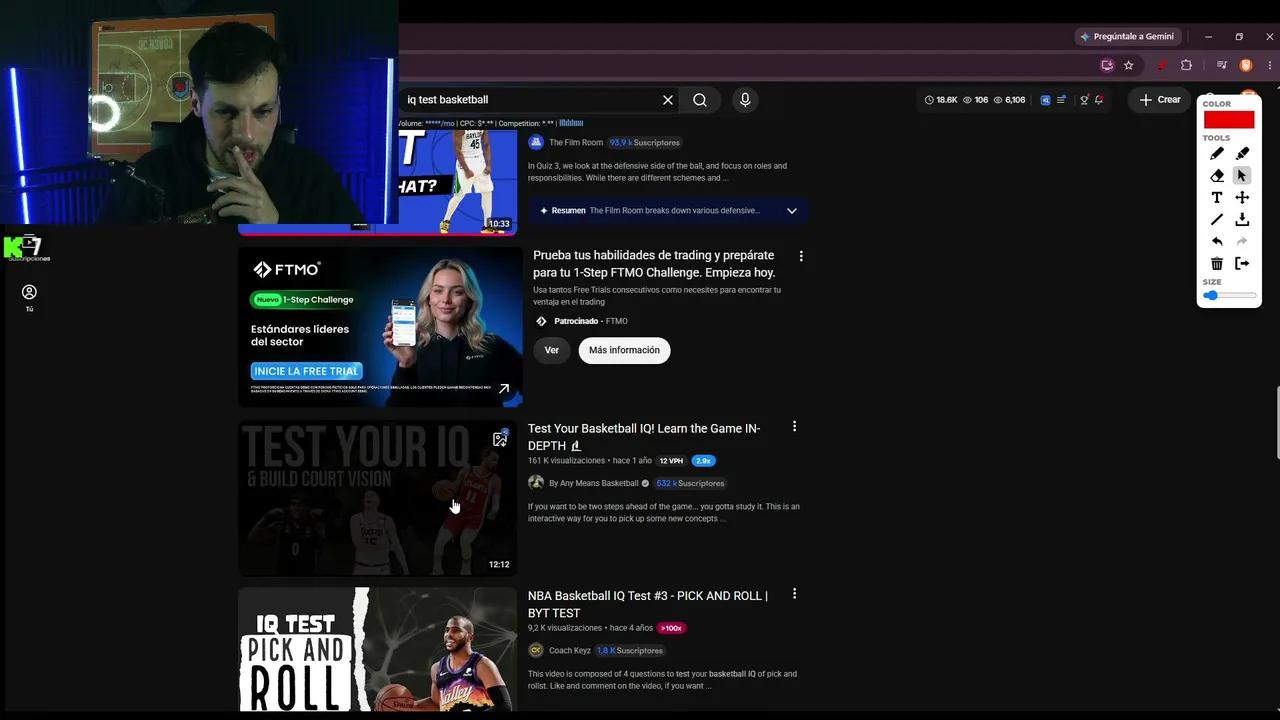
Task: Click the blue IQ extension badge icon
Action: pyautogui.click(x=1046, y=100)
